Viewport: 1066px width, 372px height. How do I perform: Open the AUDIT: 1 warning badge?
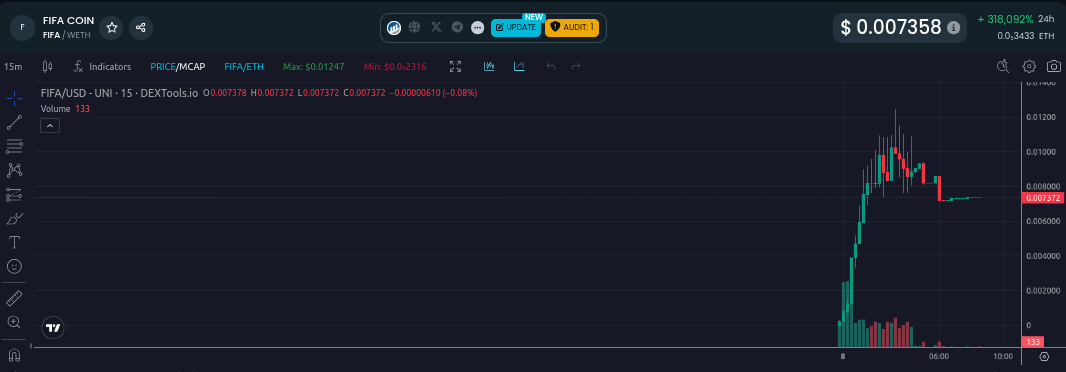pyautogui.click(x=572, y=28)
